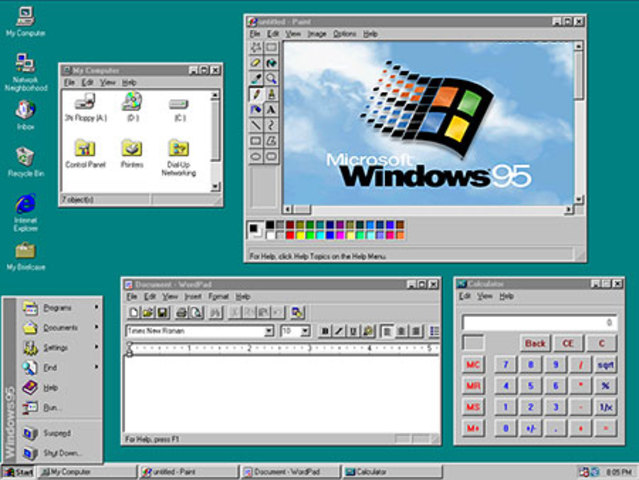Open the Insert menu in WordPad
The image size is (639, 480).
[x=193, y=297]
